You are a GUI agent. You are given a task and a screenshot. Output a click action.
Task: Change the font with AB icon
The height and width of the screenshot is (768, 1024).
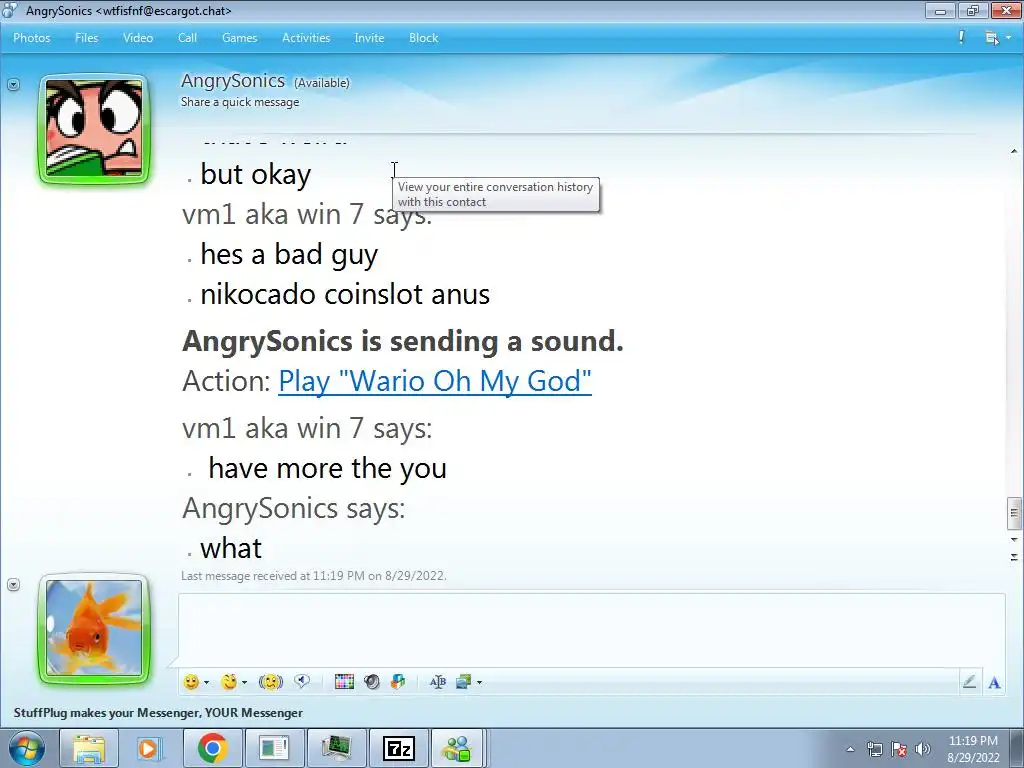click(438, 682)
